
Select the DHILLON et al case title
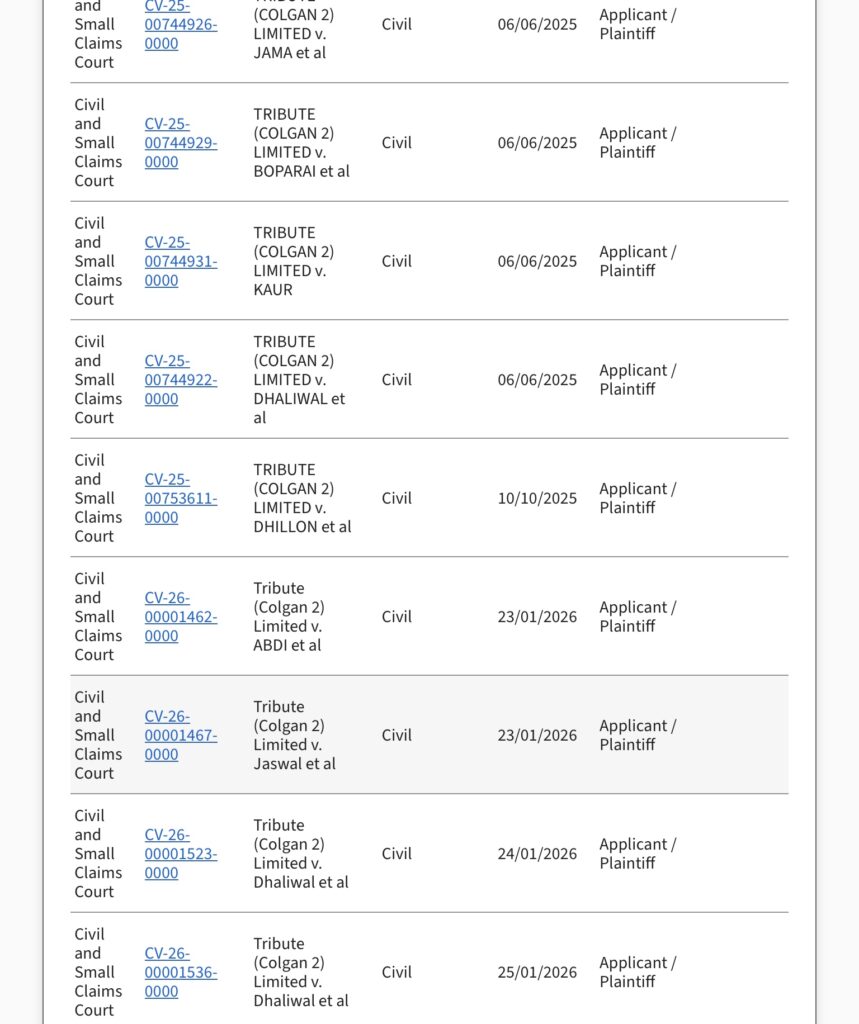302,498
